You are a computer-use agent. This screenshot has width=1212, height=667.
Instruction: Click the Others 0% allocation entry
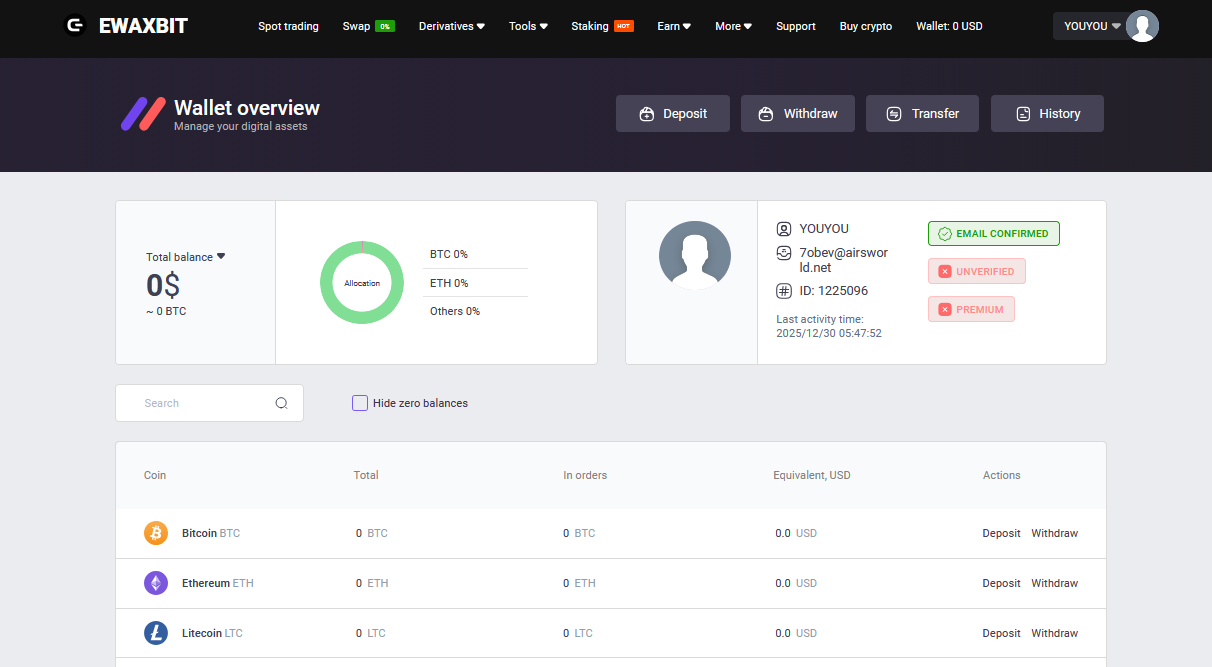point(455,311)
